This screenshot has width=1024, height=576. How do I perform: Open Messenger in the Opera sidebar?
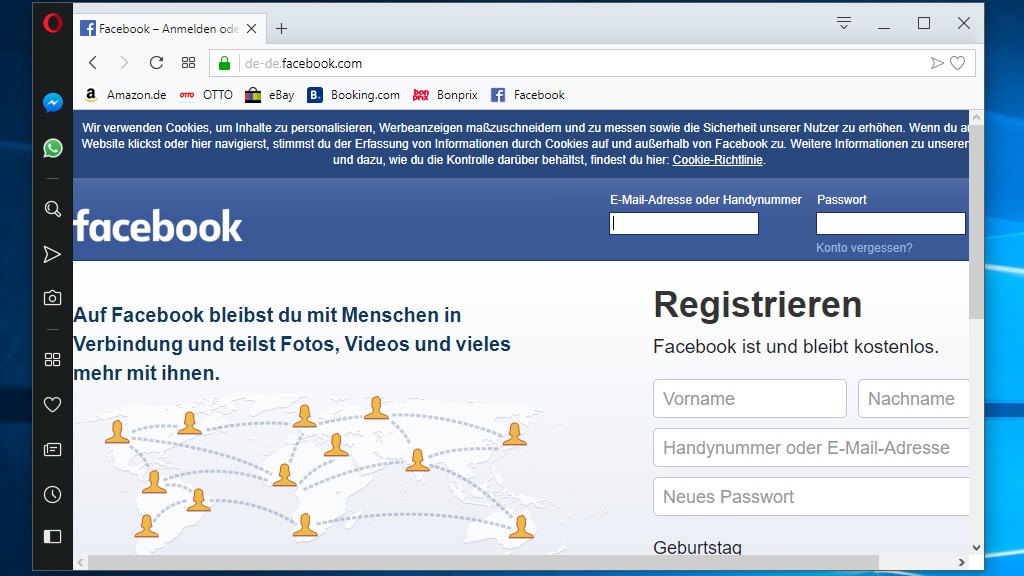pyautogui.click(x=53, y=102)
